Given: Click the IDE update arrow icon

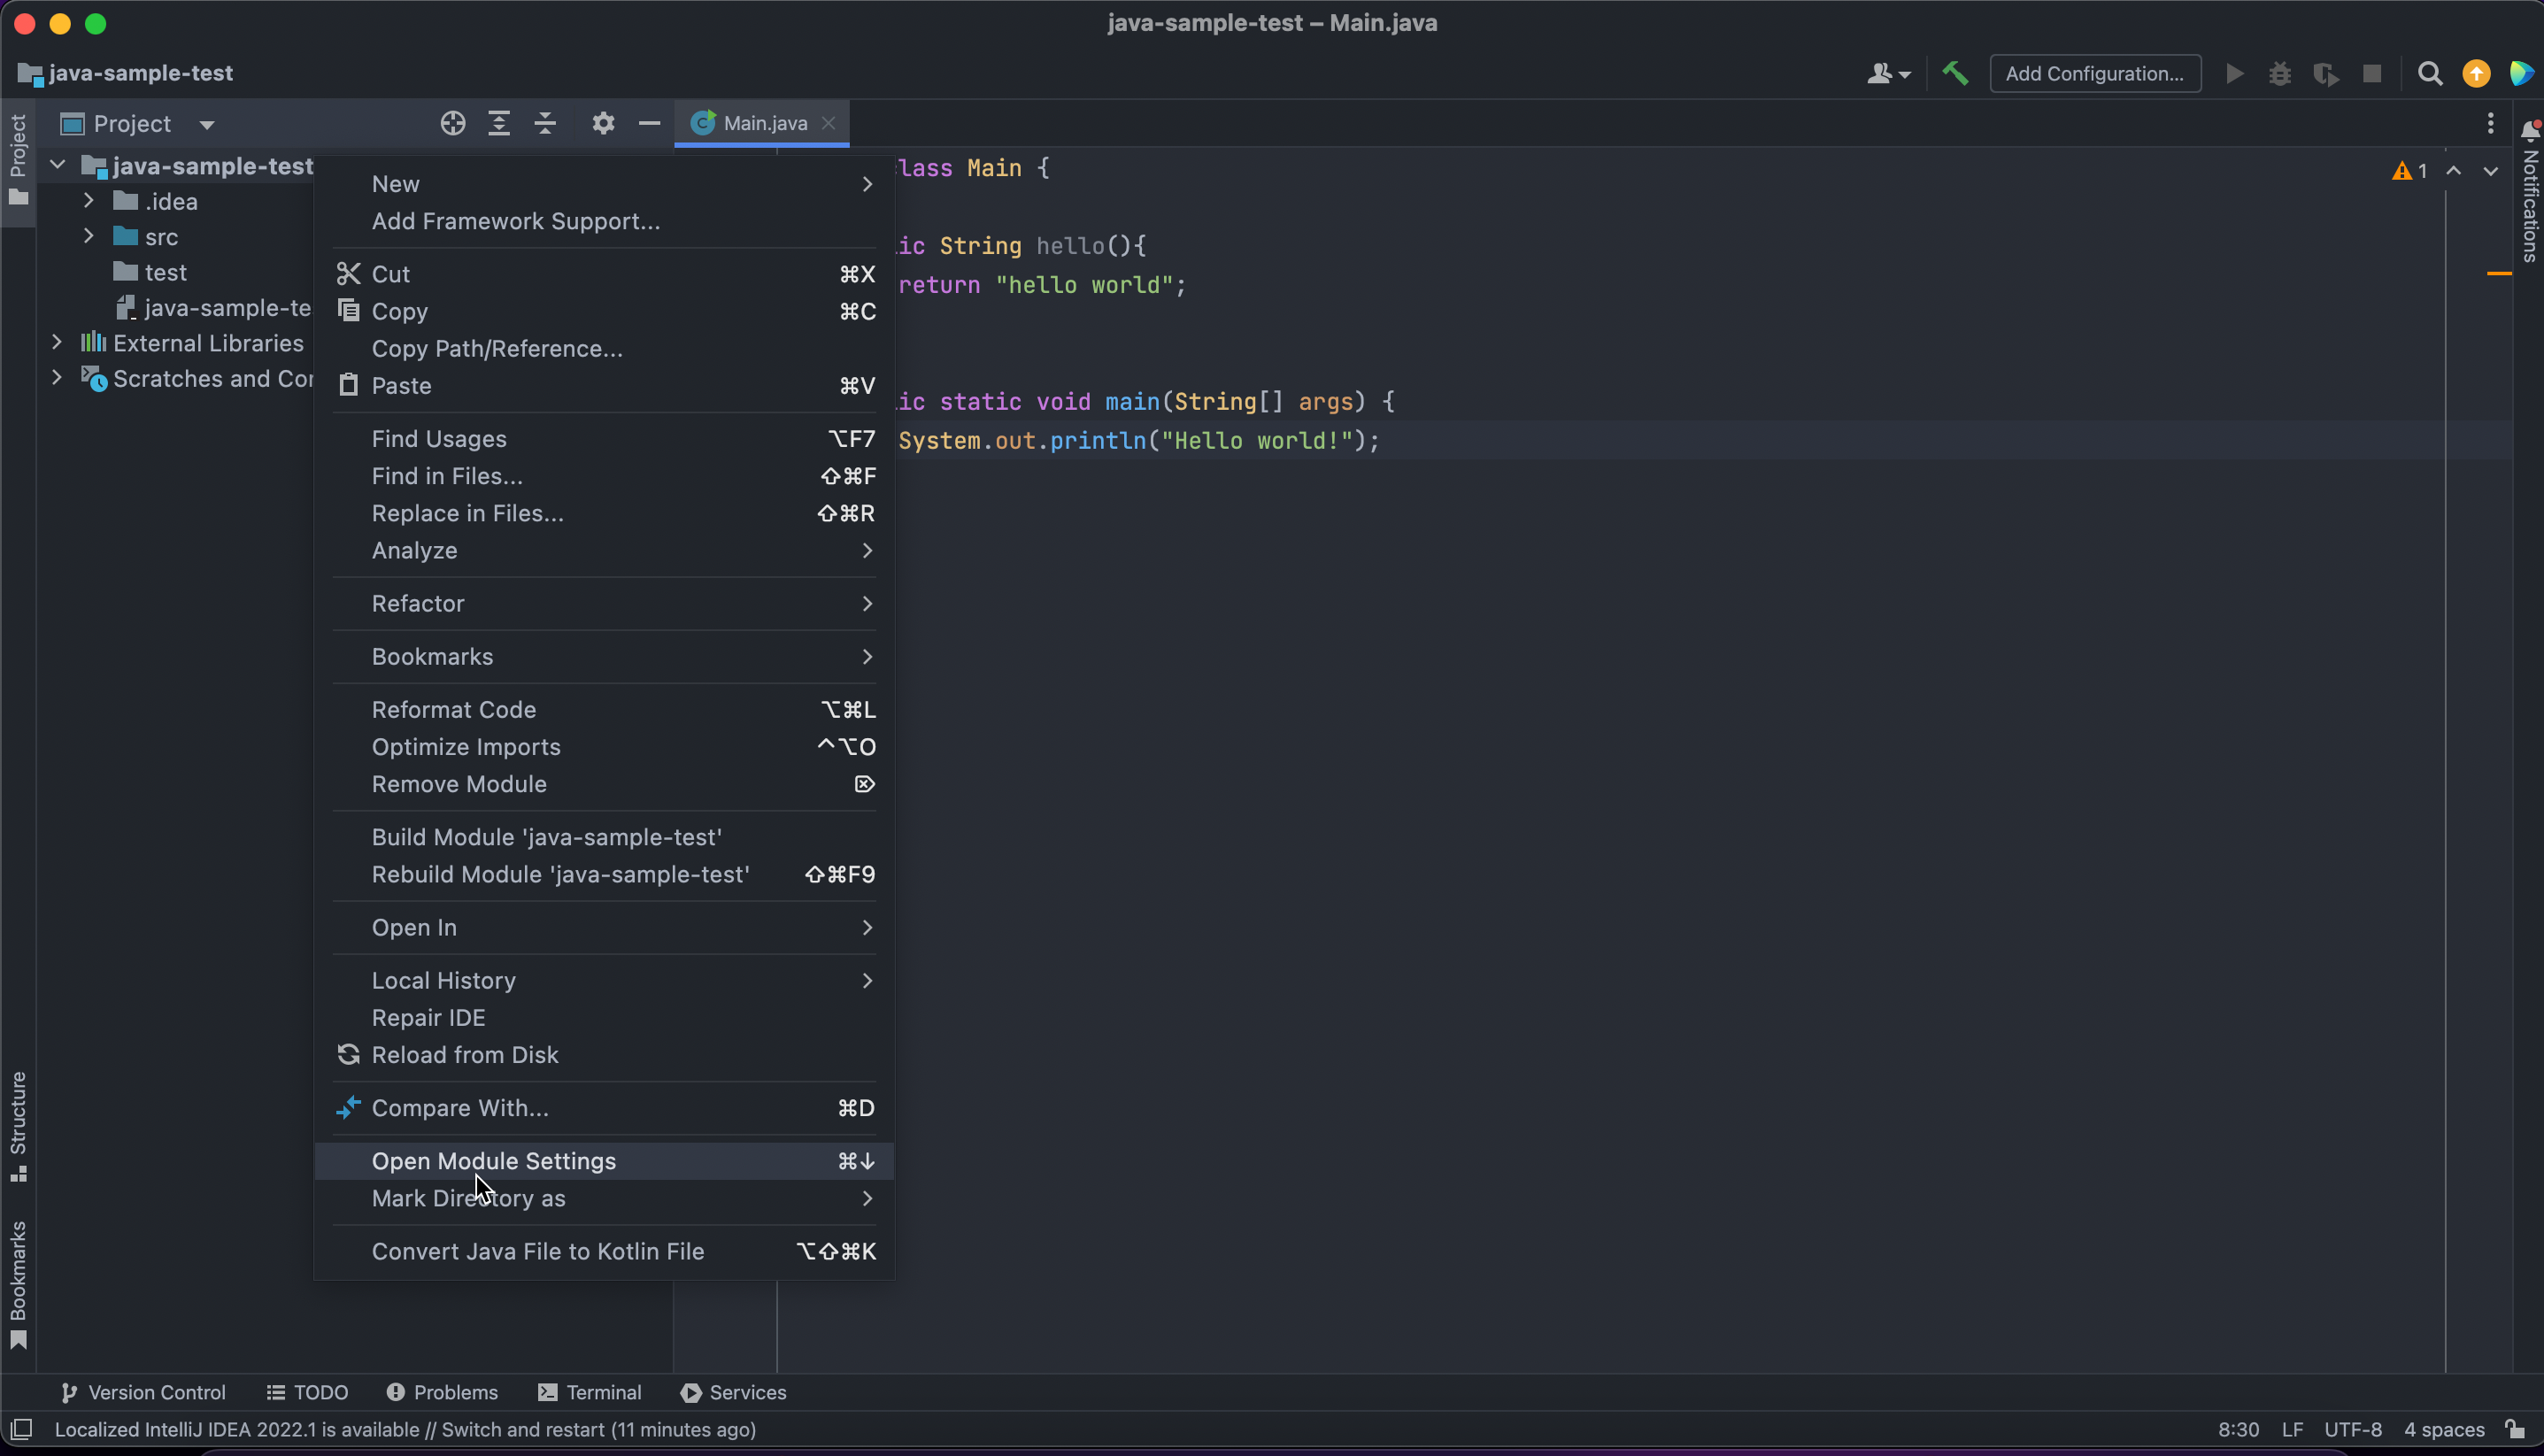Looking at the screenshot, I should click(x=2476, y=73).
